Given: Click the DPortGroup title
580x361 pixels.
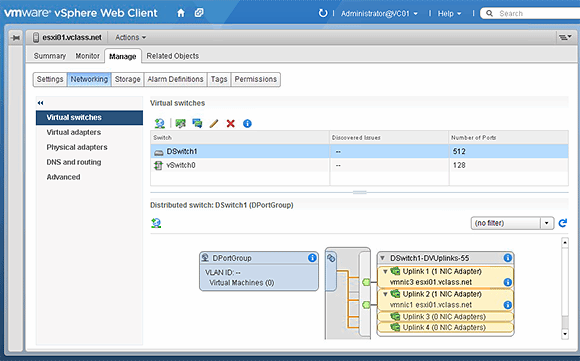Looking at the screenshot, I should point(232,258).
